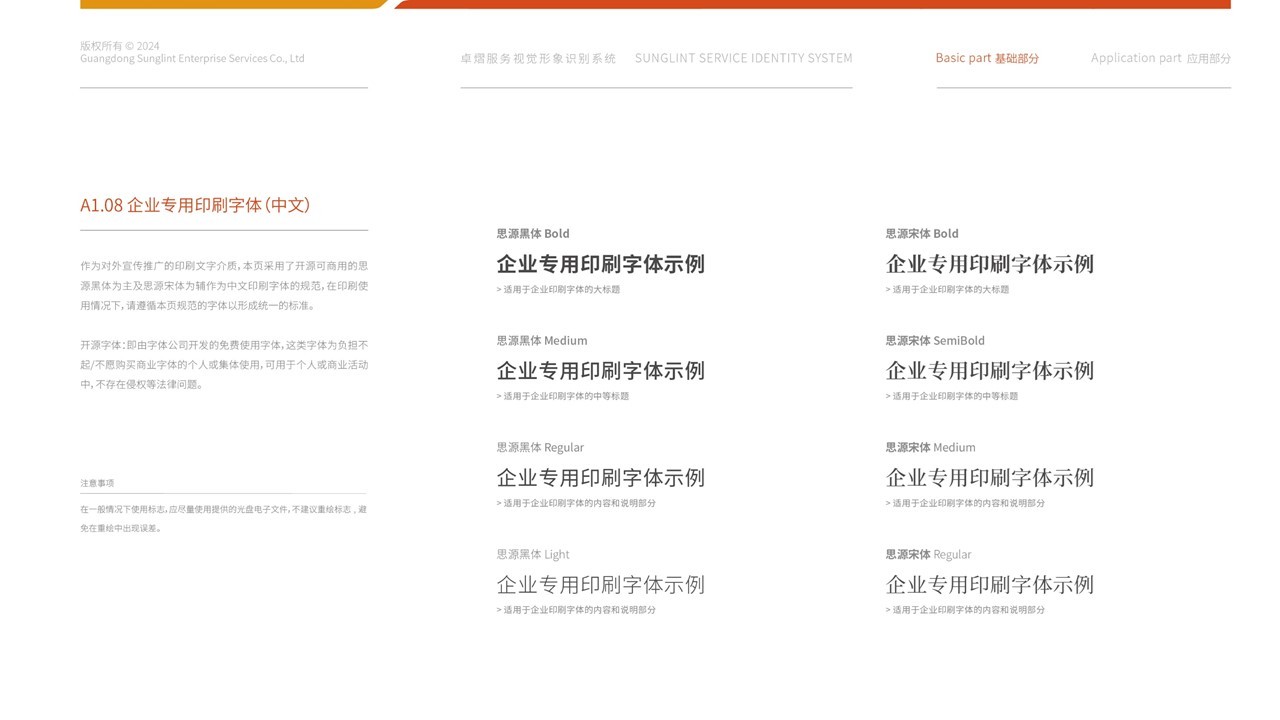Click the Guangdong Sunglint copyright line
Screen dimensions: 1280x720
(192, 58)
